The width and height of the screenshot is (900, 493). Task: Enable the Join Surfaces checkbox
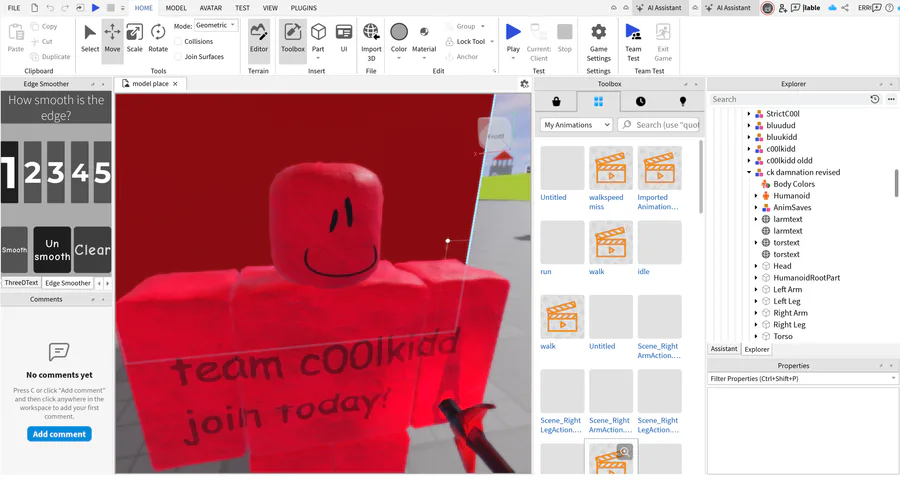tap(178, 56)
